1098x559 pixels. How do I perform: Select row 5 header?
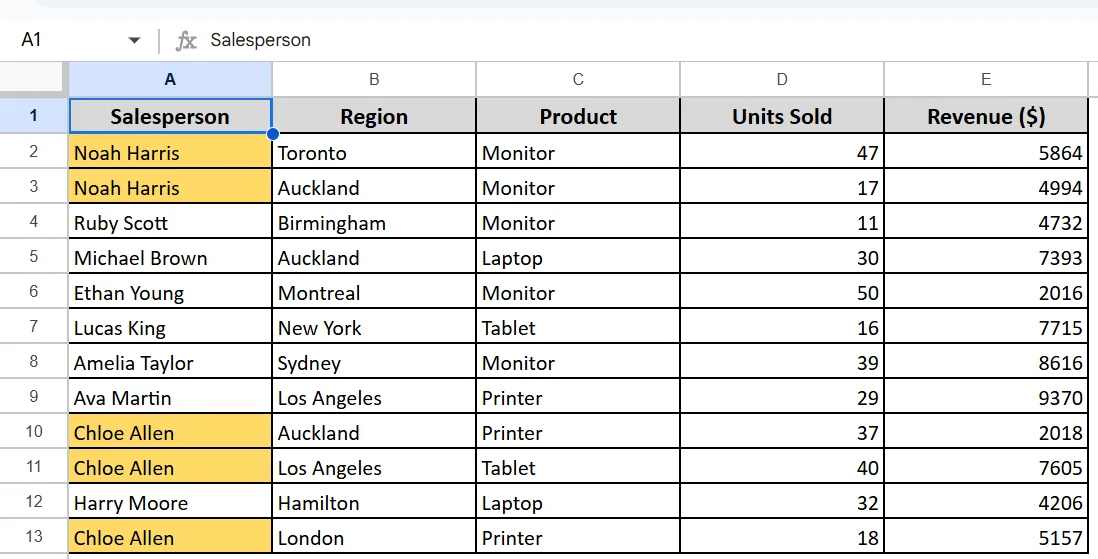(x=34, y=256)
